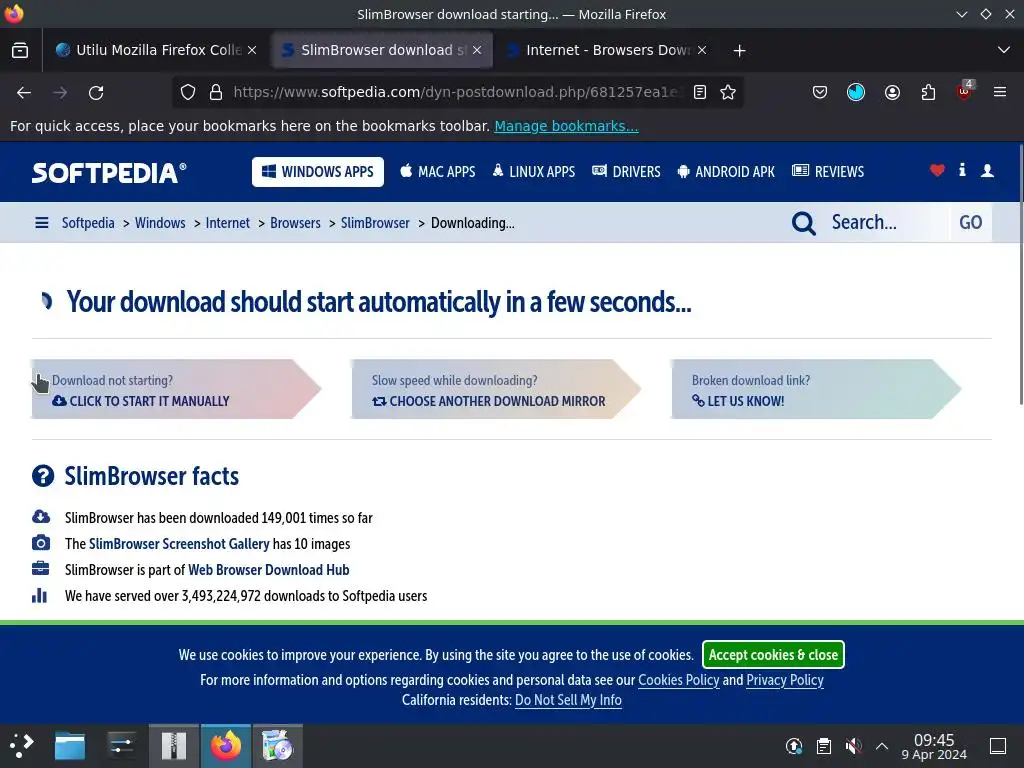The image size is (1024, 768).
Task: Click the search magnifier icon
Action: [x=803, y=223]
